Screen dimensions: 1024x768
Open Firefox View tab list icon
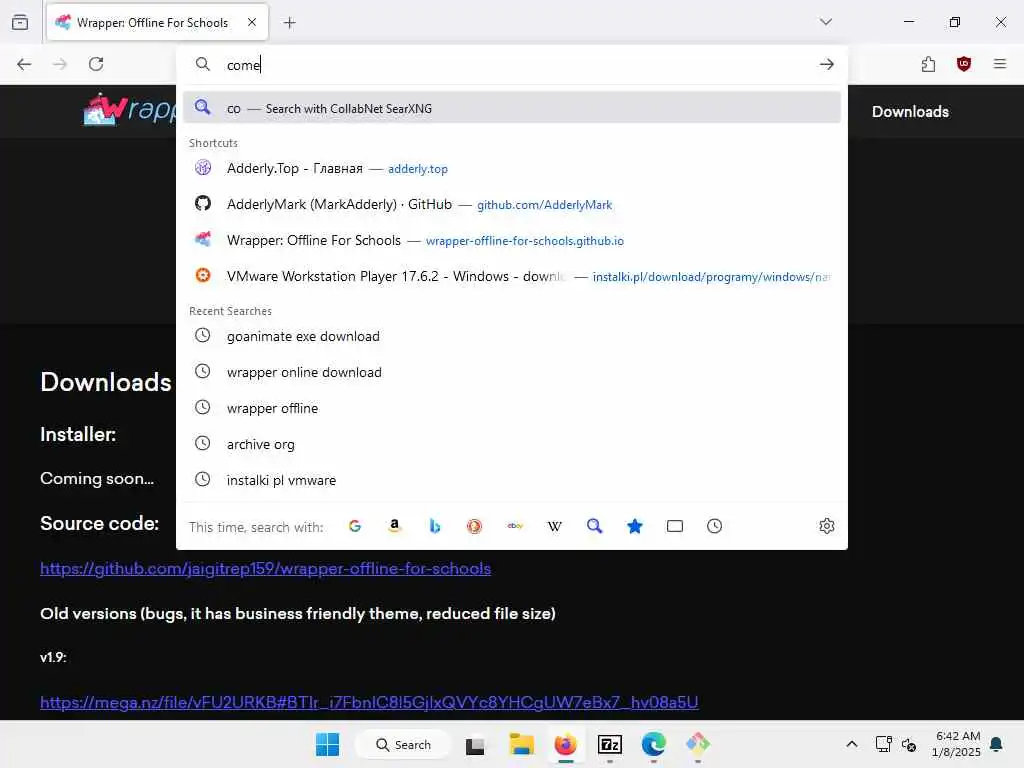[x=20, y=22]
